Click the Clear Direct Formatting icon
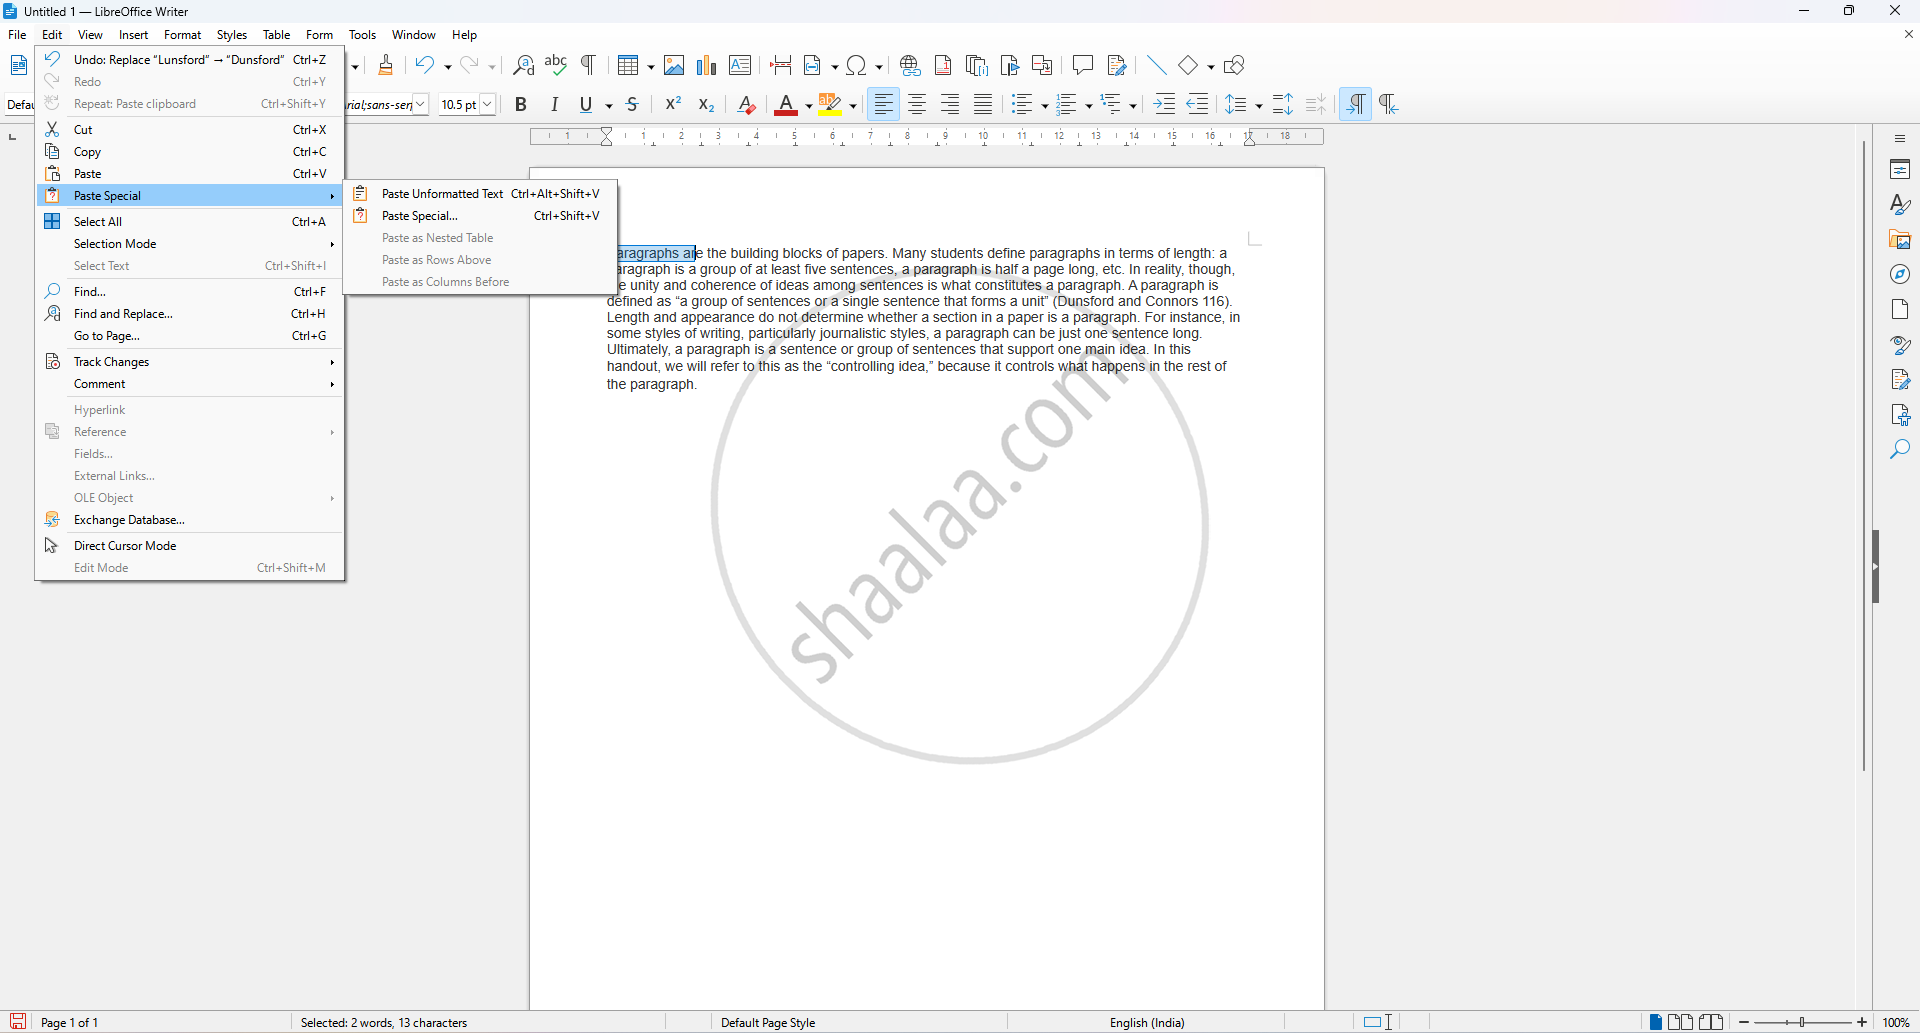Viewport: 1920px width, 1033px height. point(746,105)
